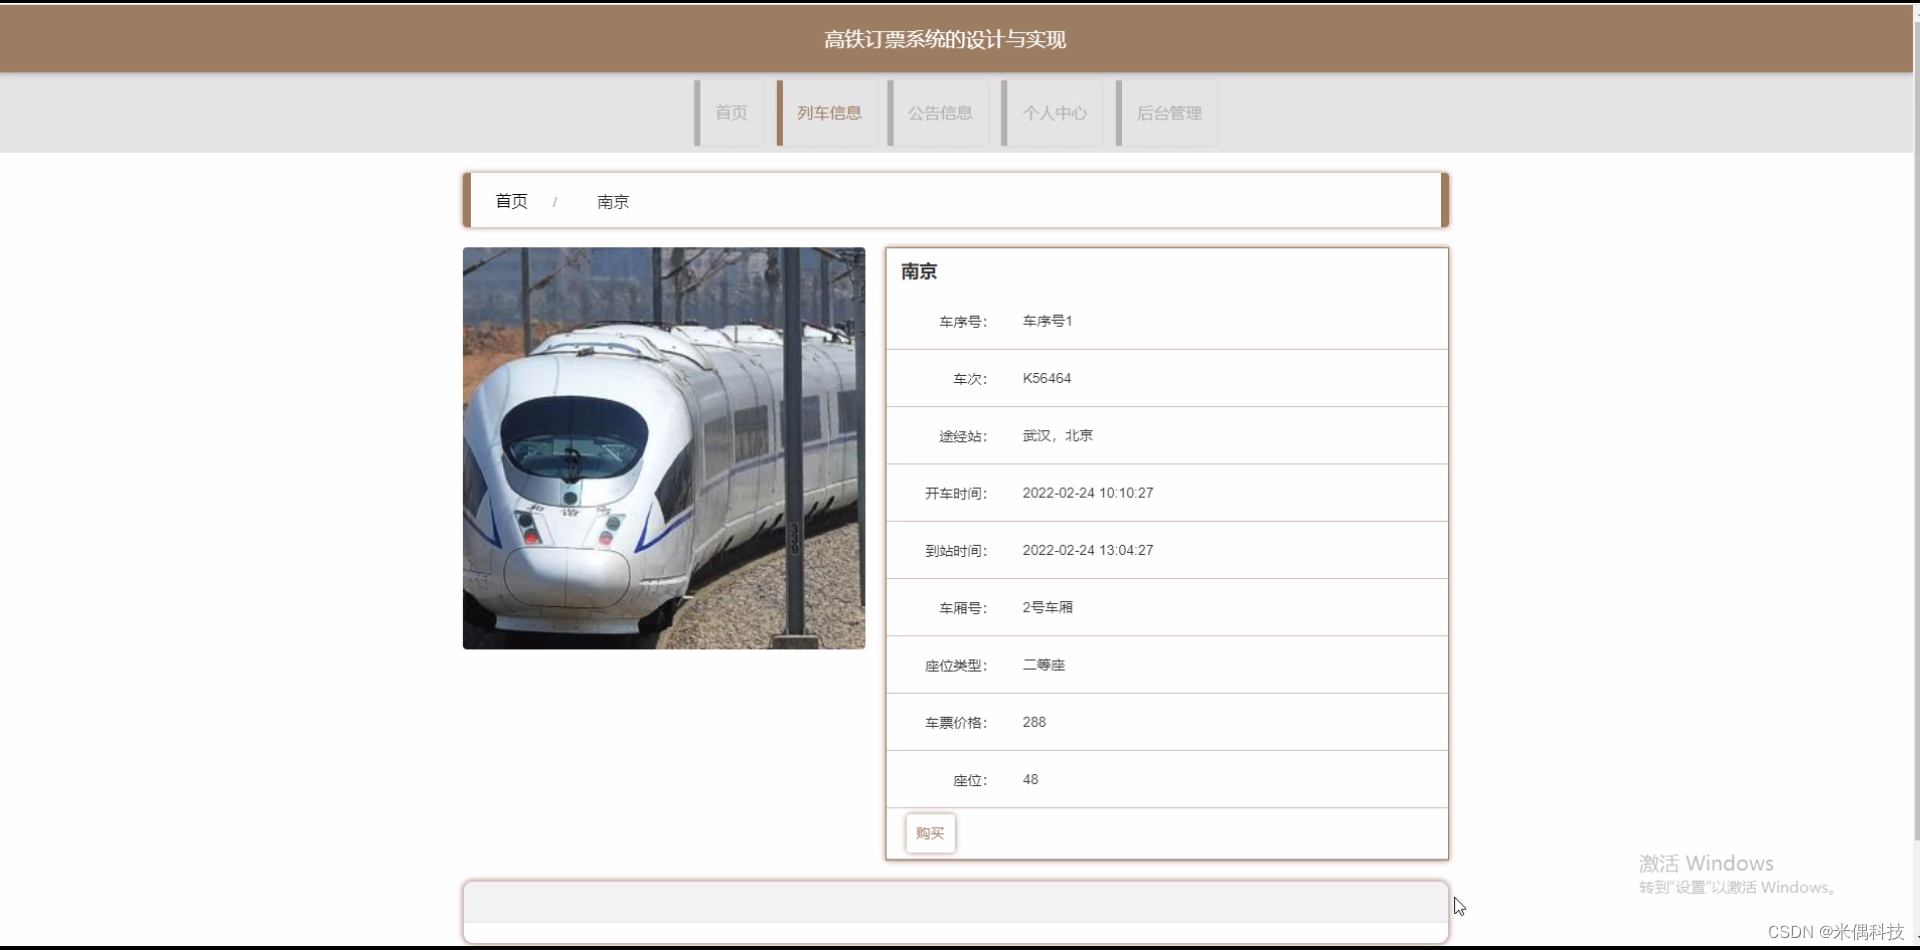Open the 公告信息 tab
The height and width of the screenshot is (950, 1920).
(939, 112)
